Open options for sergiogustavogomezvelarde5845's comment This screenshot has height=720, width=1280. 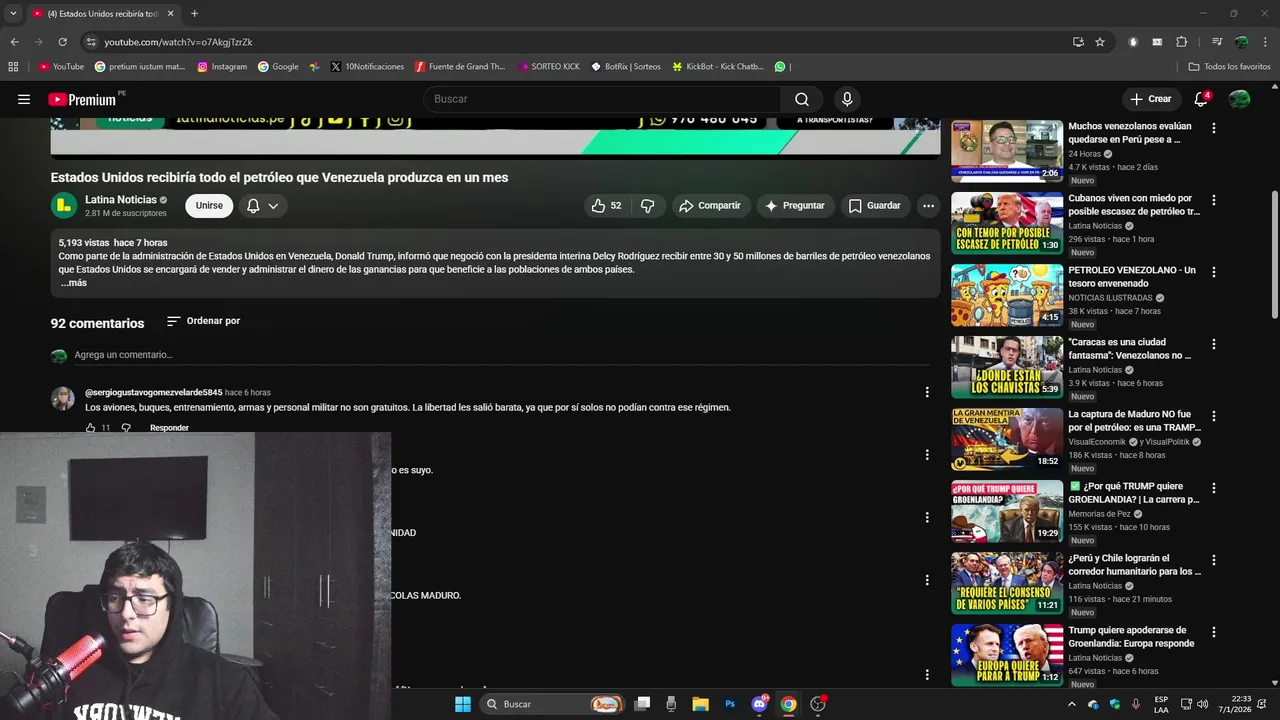tap(927, 392)
